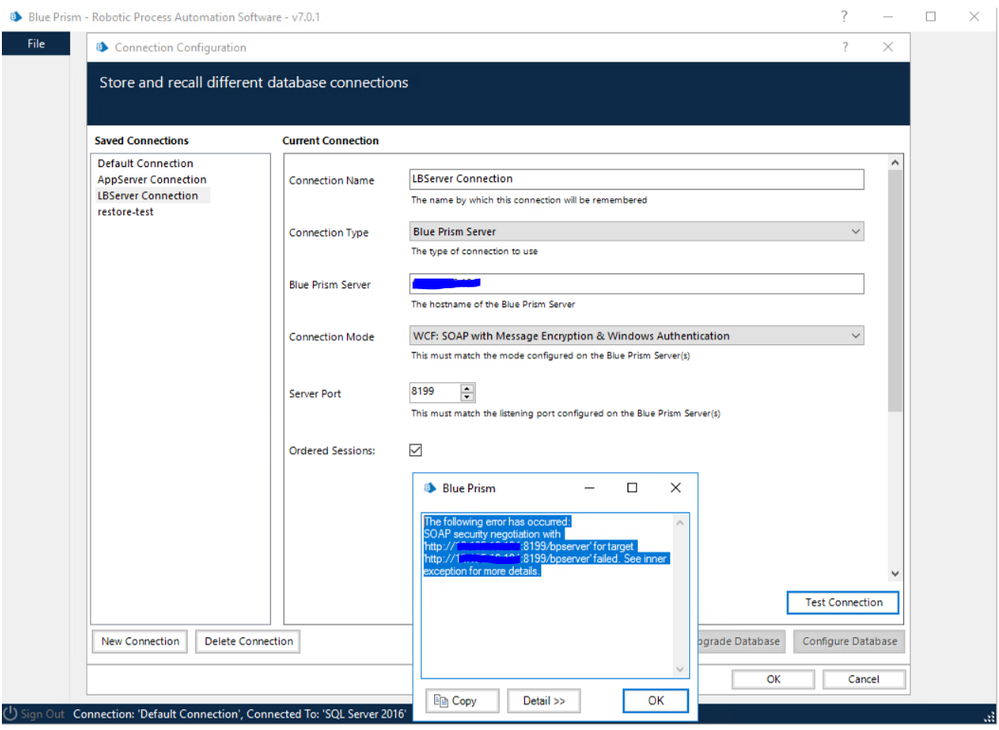
Task: Click Sign Out text in status bar
Action: (x=43, y=715)
